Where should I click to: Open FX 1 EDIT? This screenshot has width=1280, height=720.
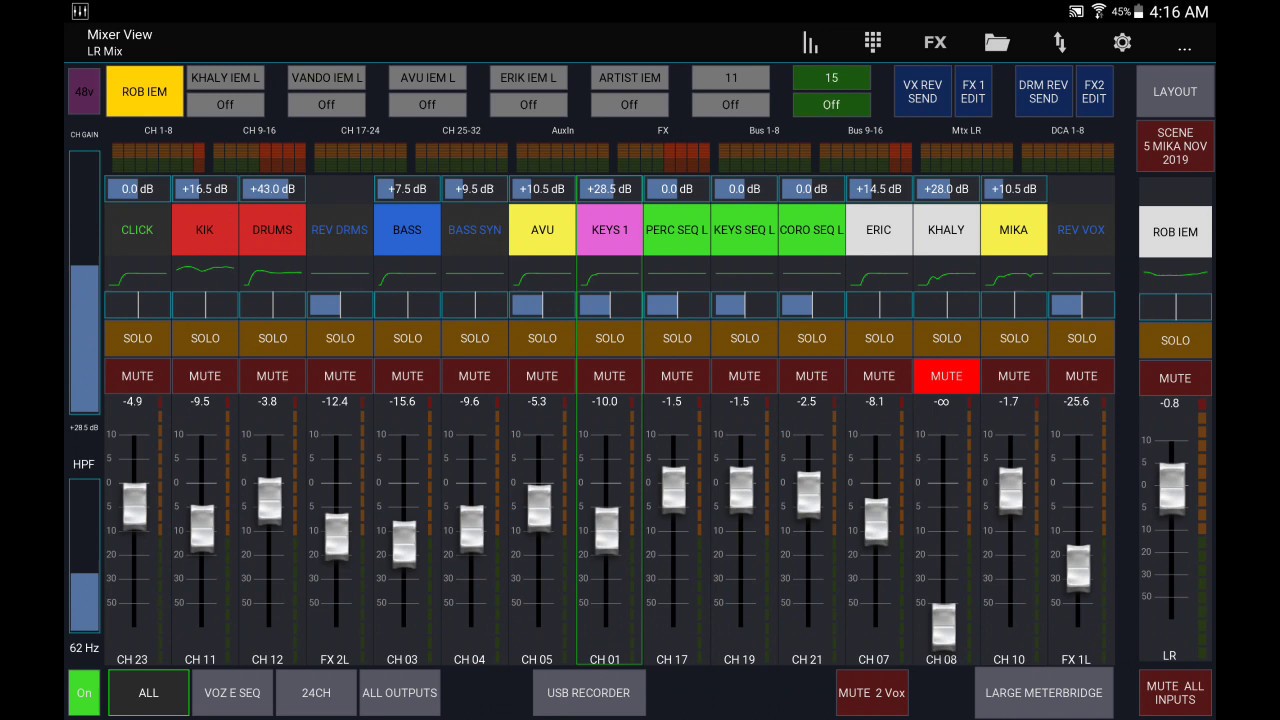click(973, 92)
